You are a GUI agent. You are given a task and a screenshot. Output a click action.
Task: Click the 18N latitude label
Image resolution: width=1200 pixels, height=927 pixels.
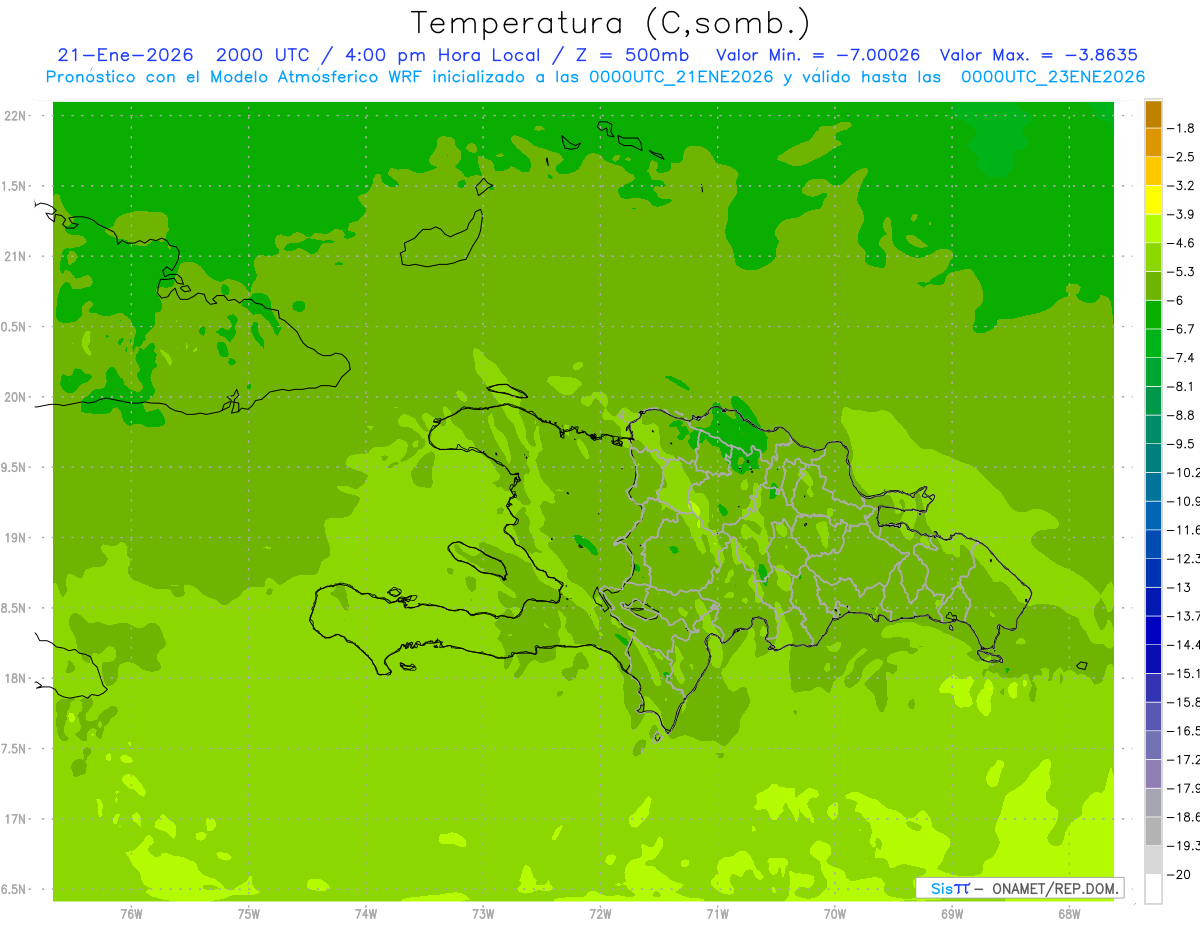point(16,678)
